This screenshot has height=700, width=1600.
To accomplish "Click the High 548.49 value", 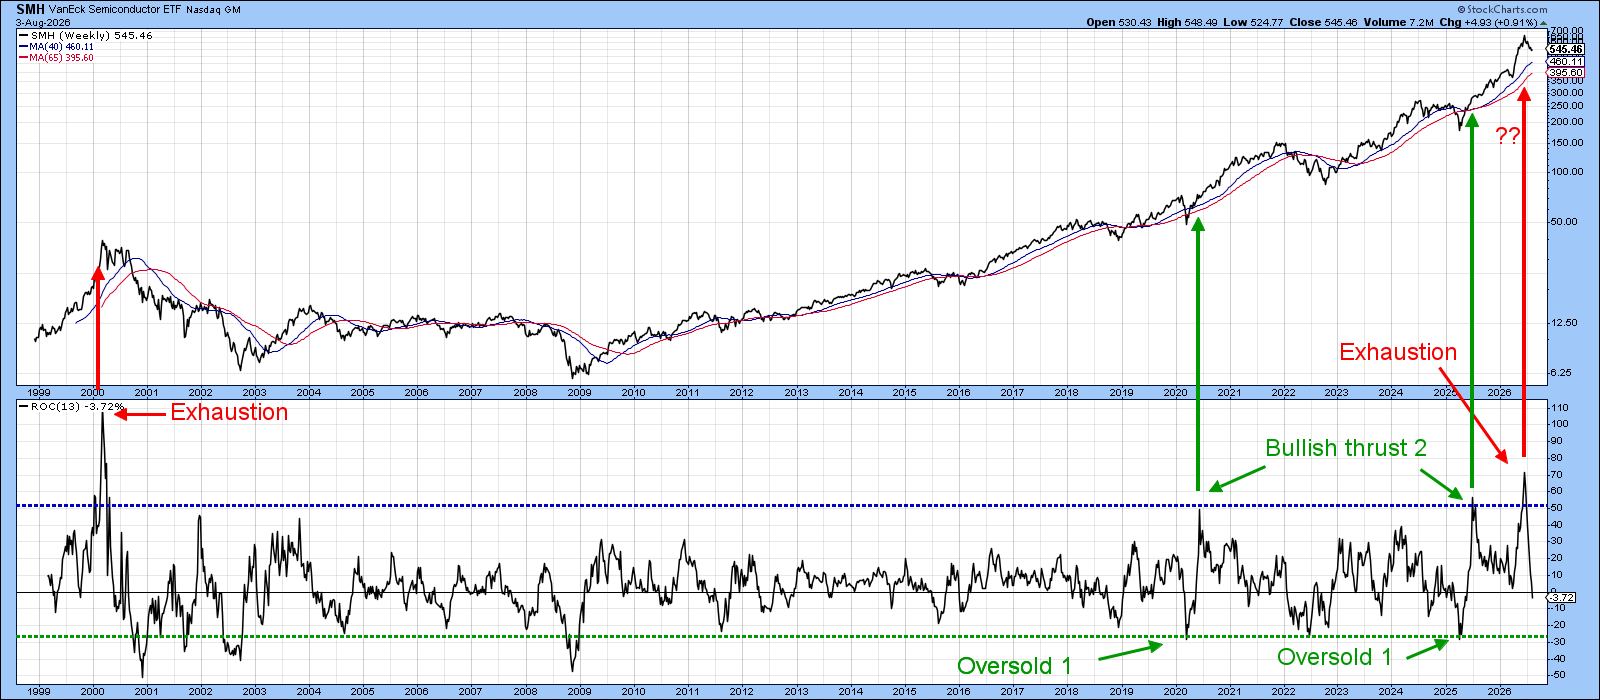I will [x=1185, y=22].
